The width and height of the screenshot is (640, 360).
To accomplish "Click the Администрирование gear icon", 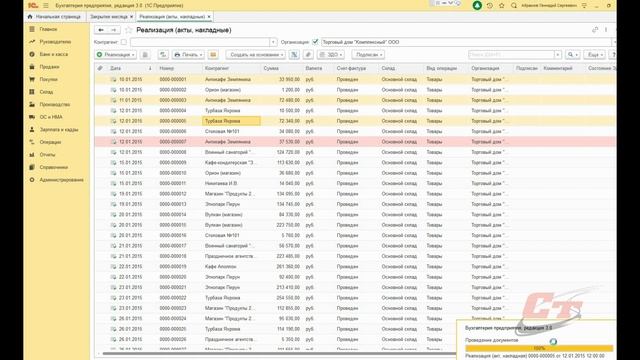I will pos(32,180).
